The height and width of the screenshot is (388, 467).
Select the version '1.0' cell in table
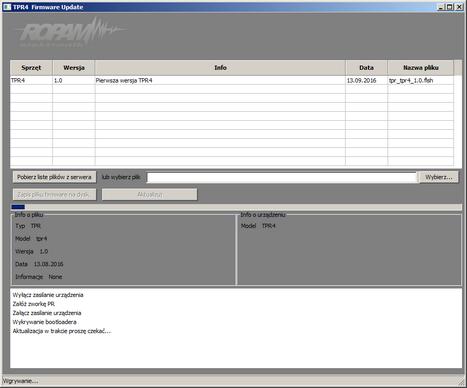coord(74,80)
